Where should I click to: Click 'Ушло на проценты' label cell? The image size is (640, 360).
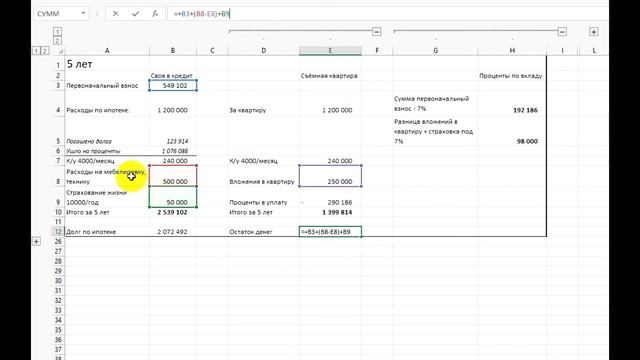[x=107, y=151]
